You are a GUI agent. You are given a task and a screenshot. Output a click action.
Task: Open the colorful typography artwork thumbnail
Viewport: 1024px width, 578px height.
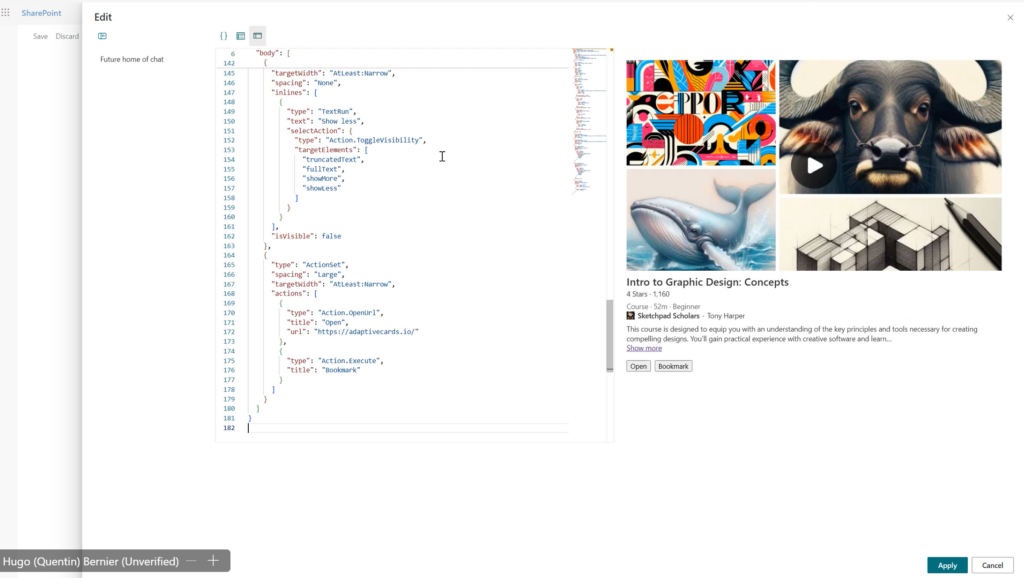pos(701,113)
